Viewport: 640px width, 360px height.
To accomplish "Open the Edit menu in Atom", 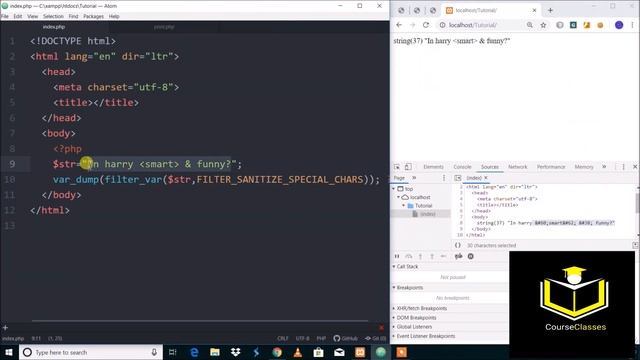I will click(x=18, y=16).
